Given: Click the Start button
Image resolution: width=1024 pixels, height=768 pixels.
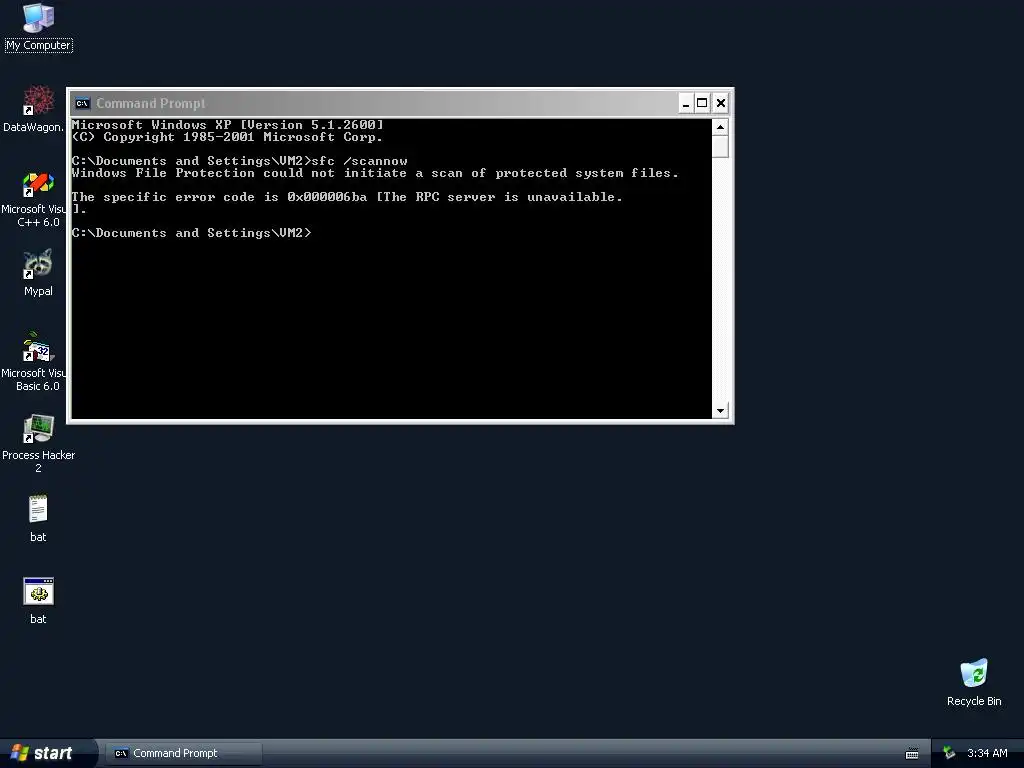Looking at the screenshot, I should (x=46, y=753).
